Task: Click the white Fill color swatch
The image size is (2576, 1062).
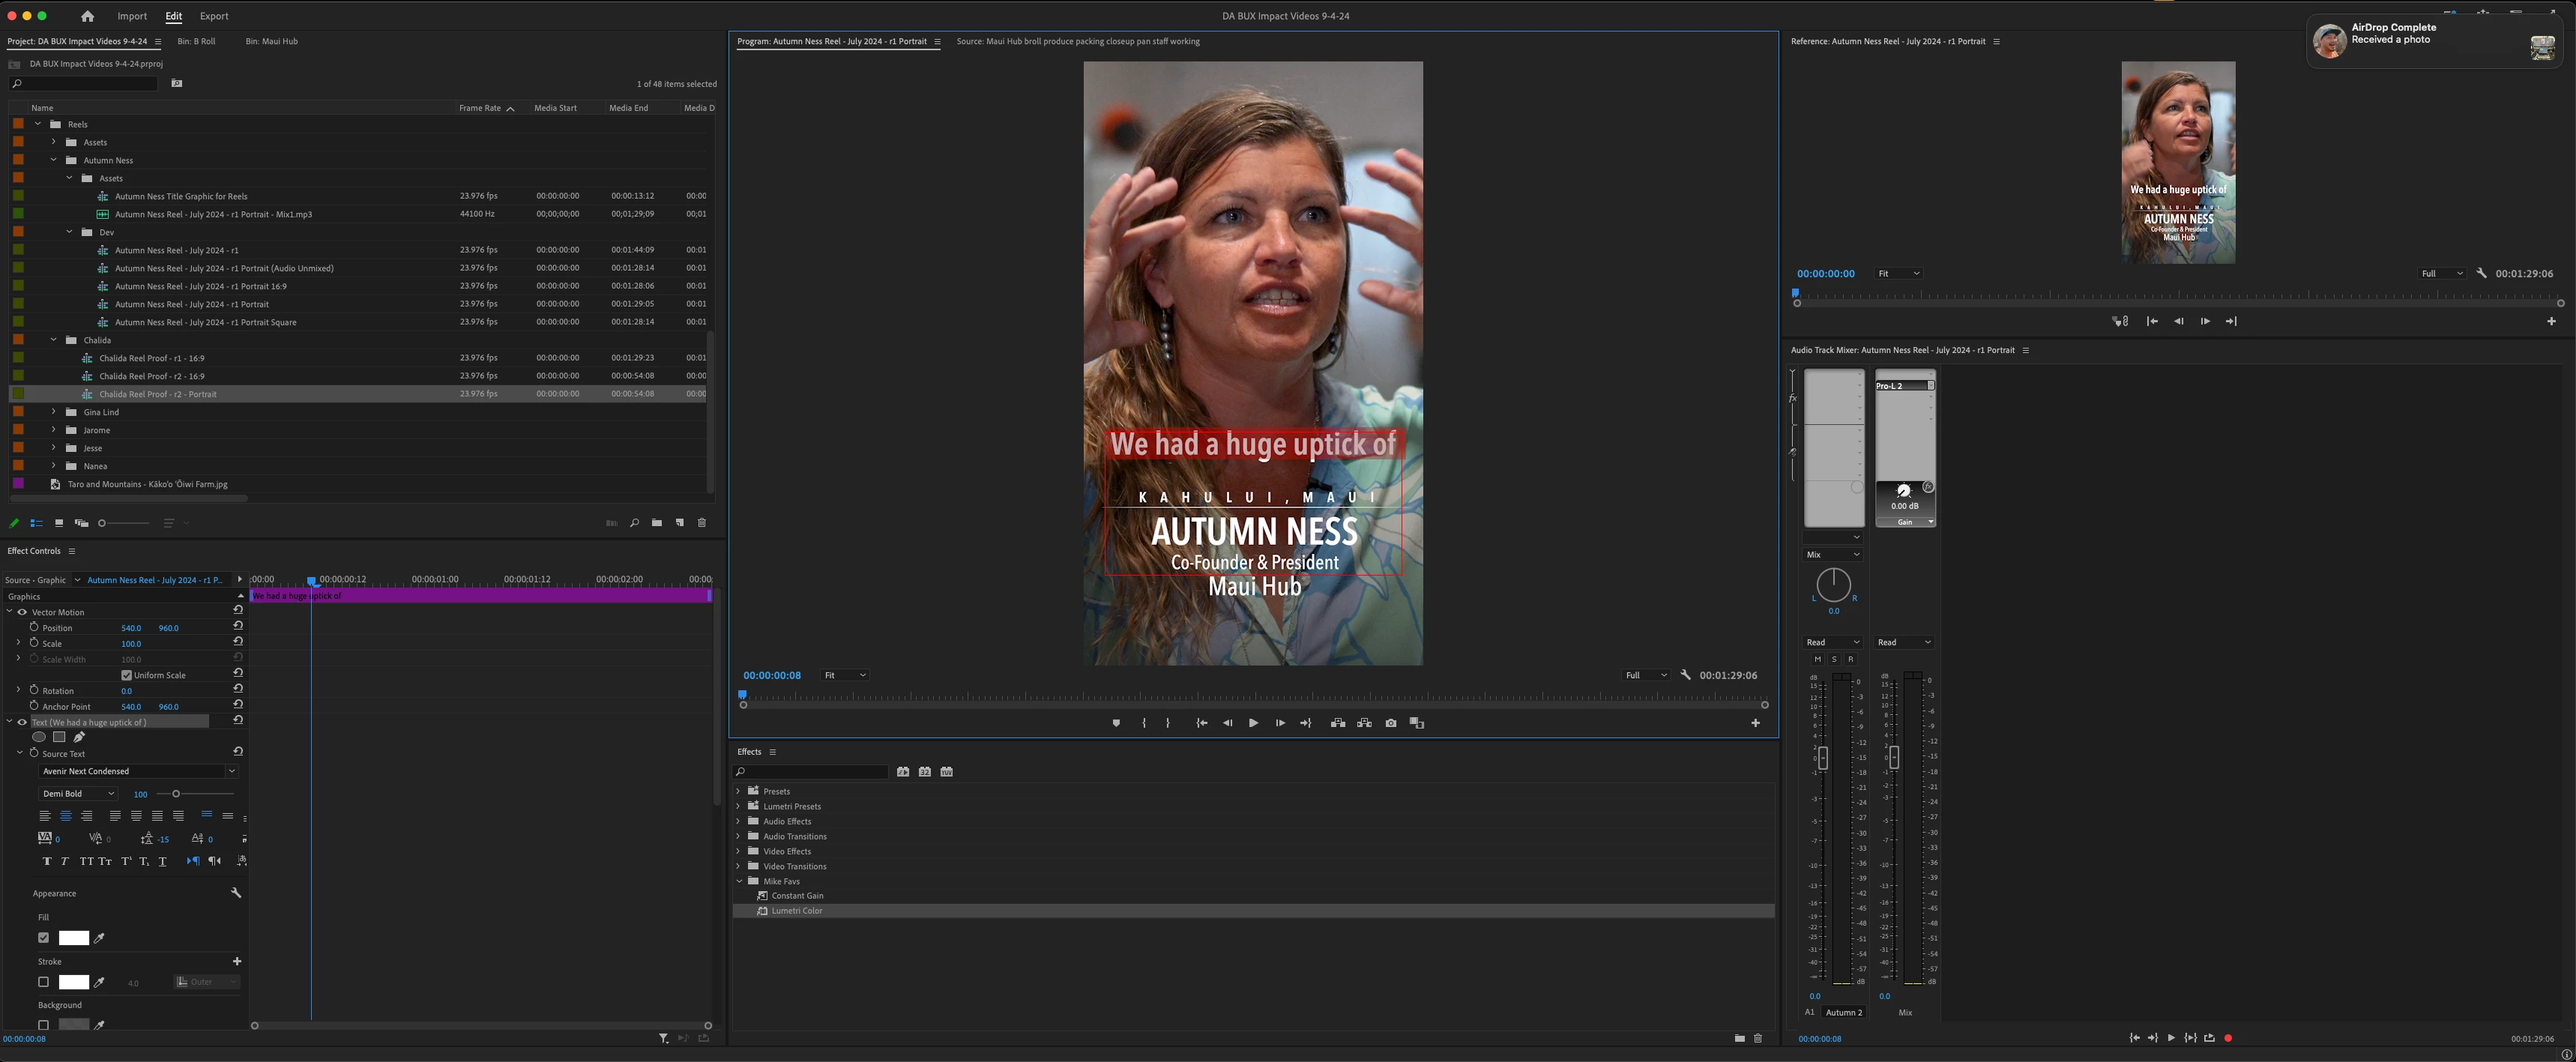Action: pos(73,938)
